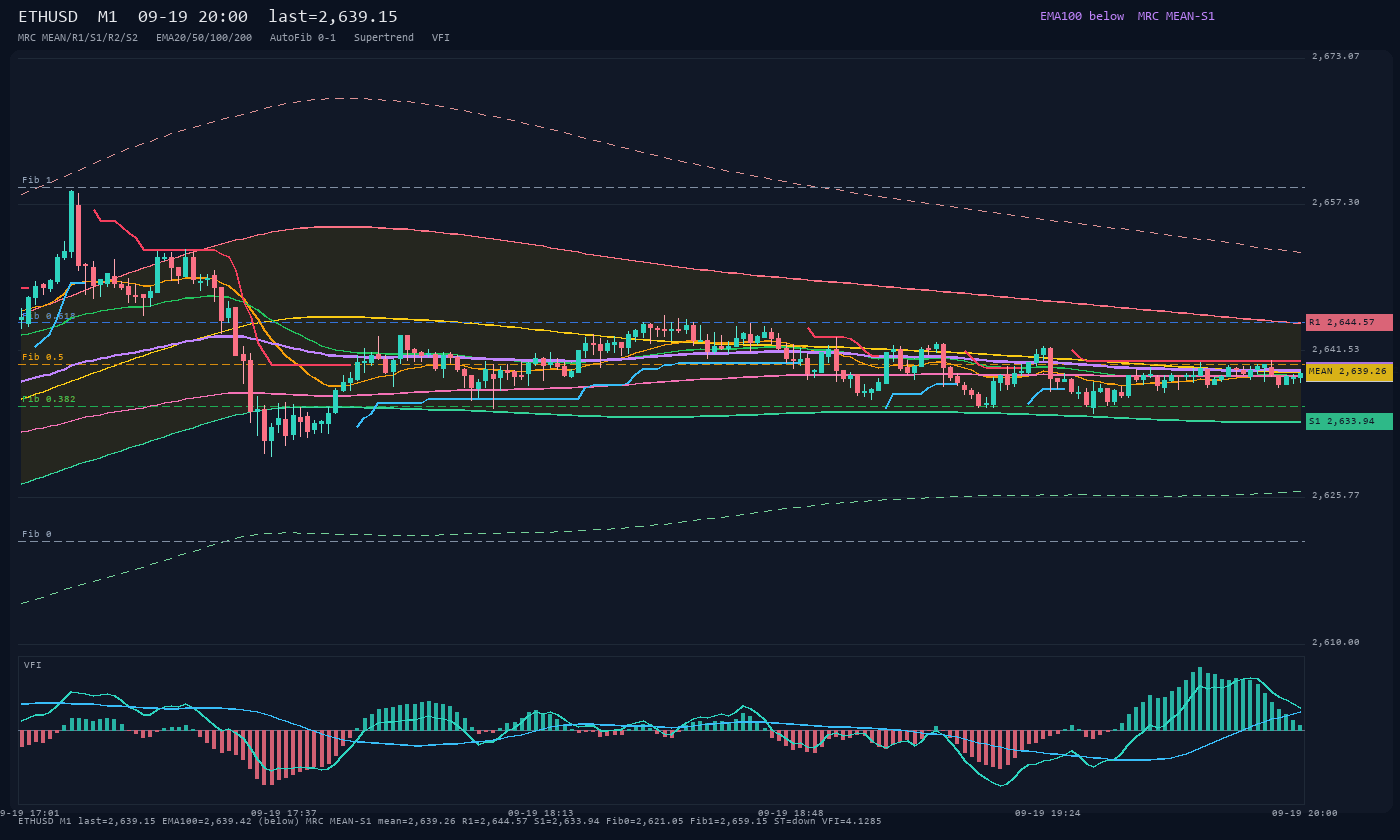This screenshot has width=1400, height=840.
Task: Select the 09-19 17:37 time axis label
Action: coord(284,813)
